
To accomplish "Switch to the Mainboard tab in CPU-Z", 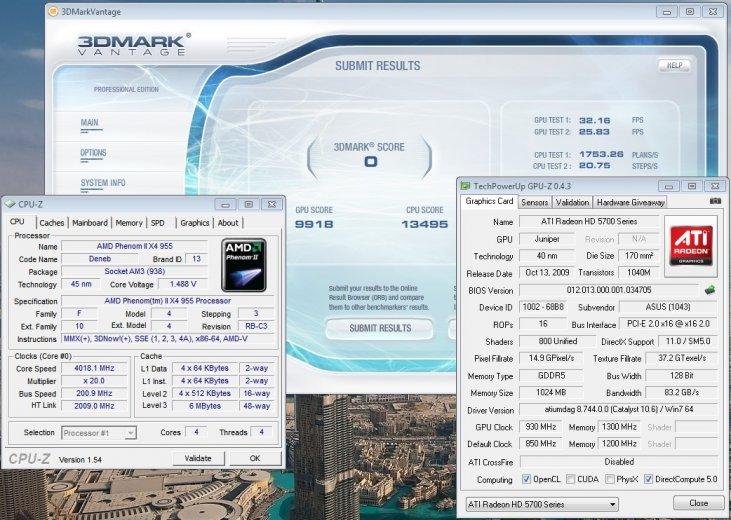I will pos(90,223).
